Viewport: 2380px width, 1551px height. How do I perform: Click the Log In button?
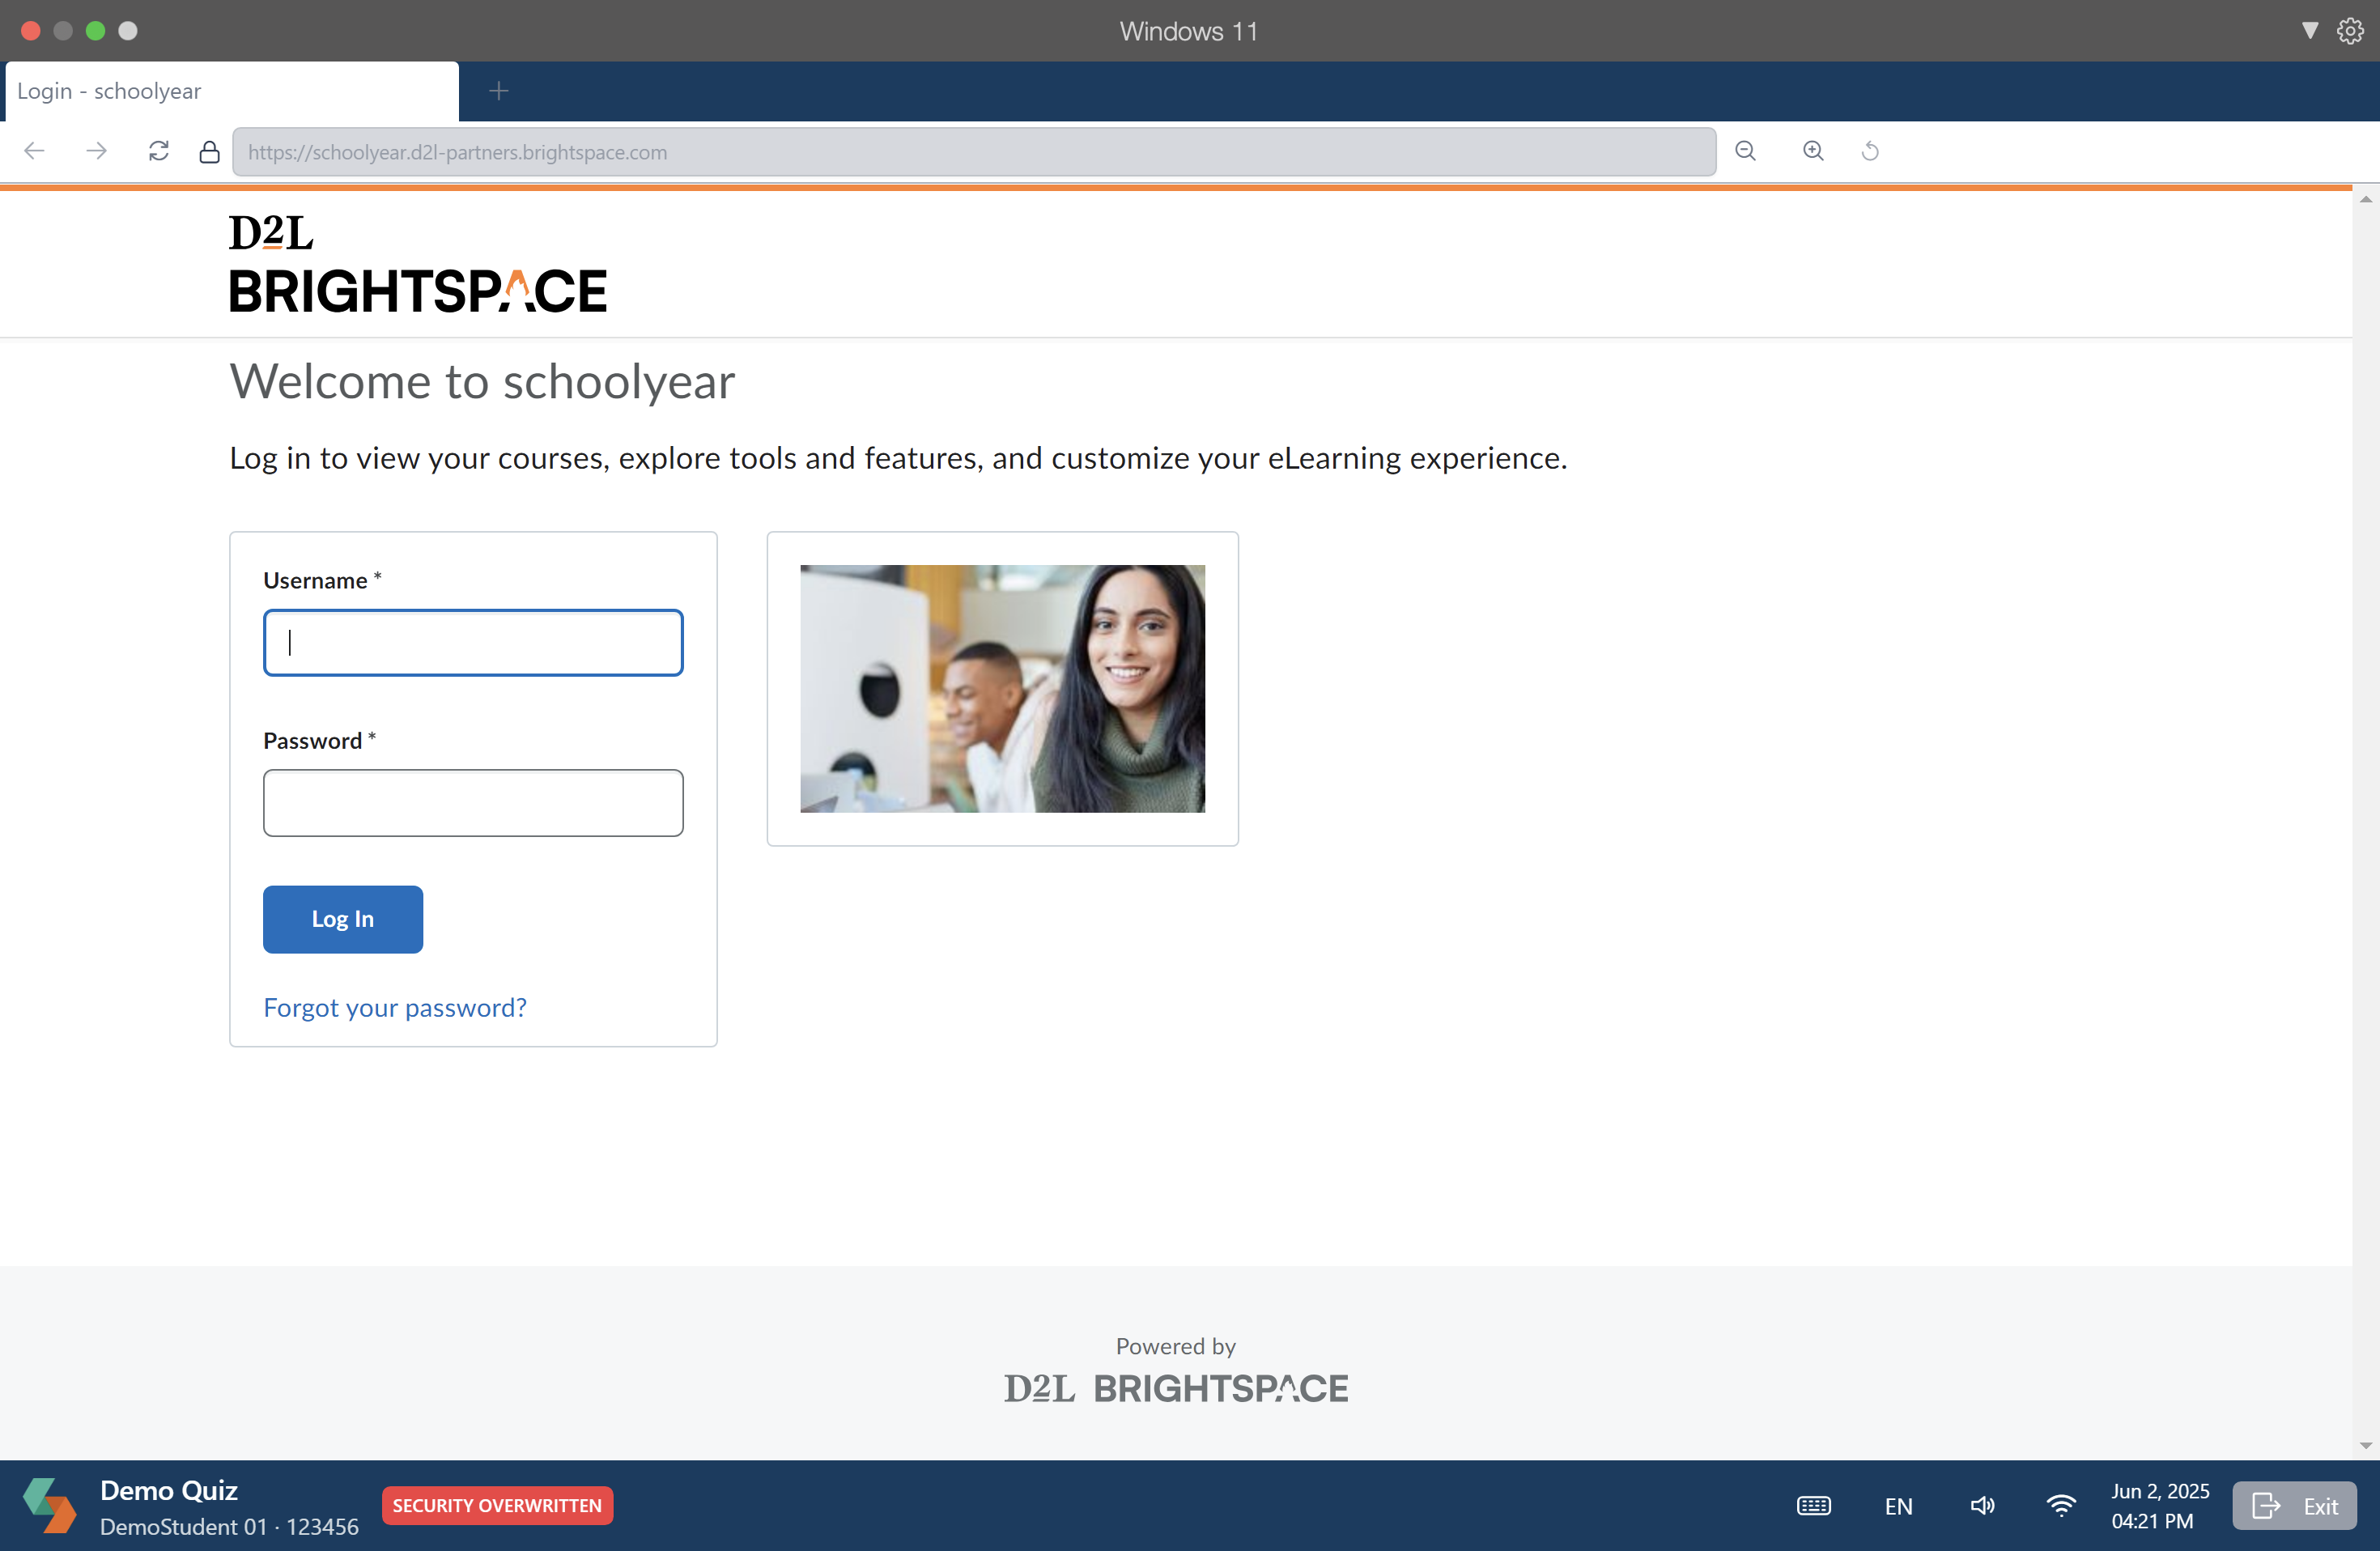(x=343, y=919)
